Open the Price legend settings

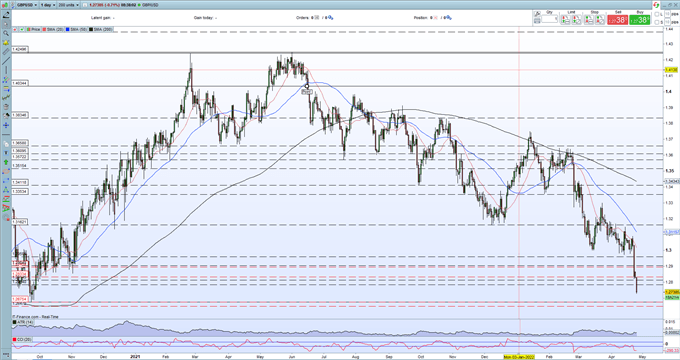(x=33, y=29)
